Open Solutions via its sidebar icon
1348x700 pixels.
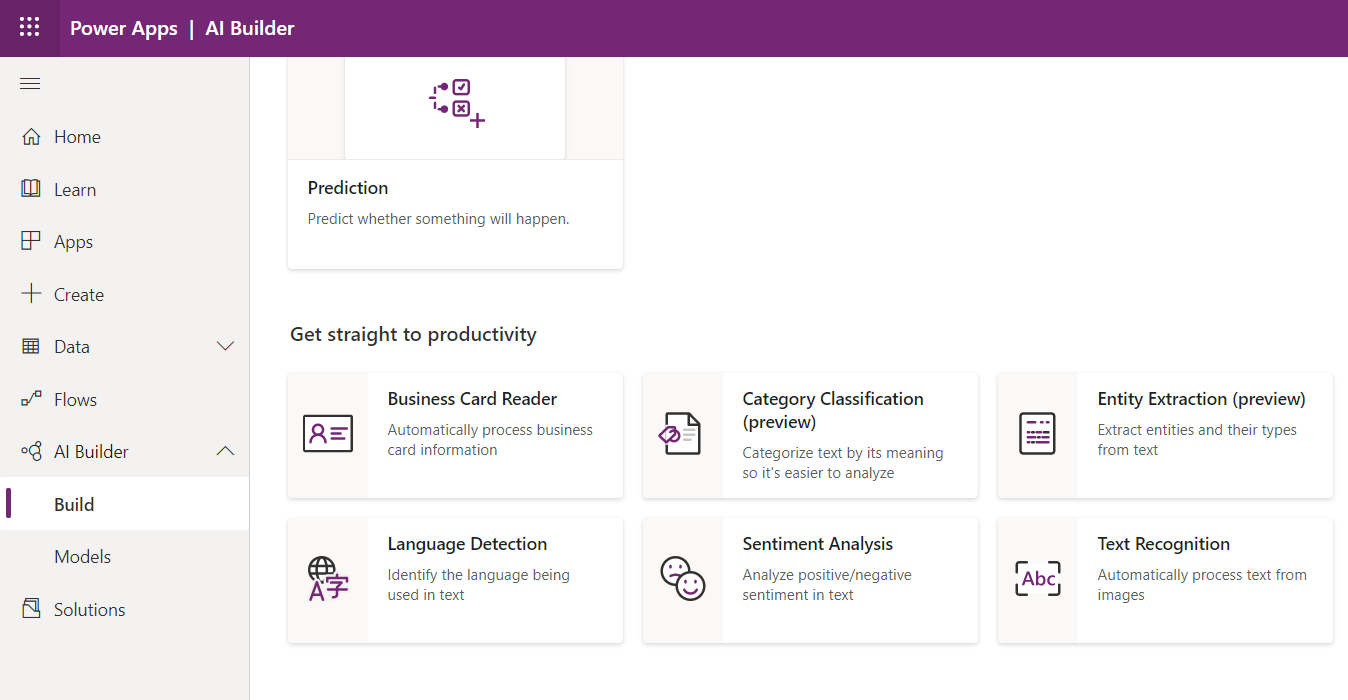point(31,608)
